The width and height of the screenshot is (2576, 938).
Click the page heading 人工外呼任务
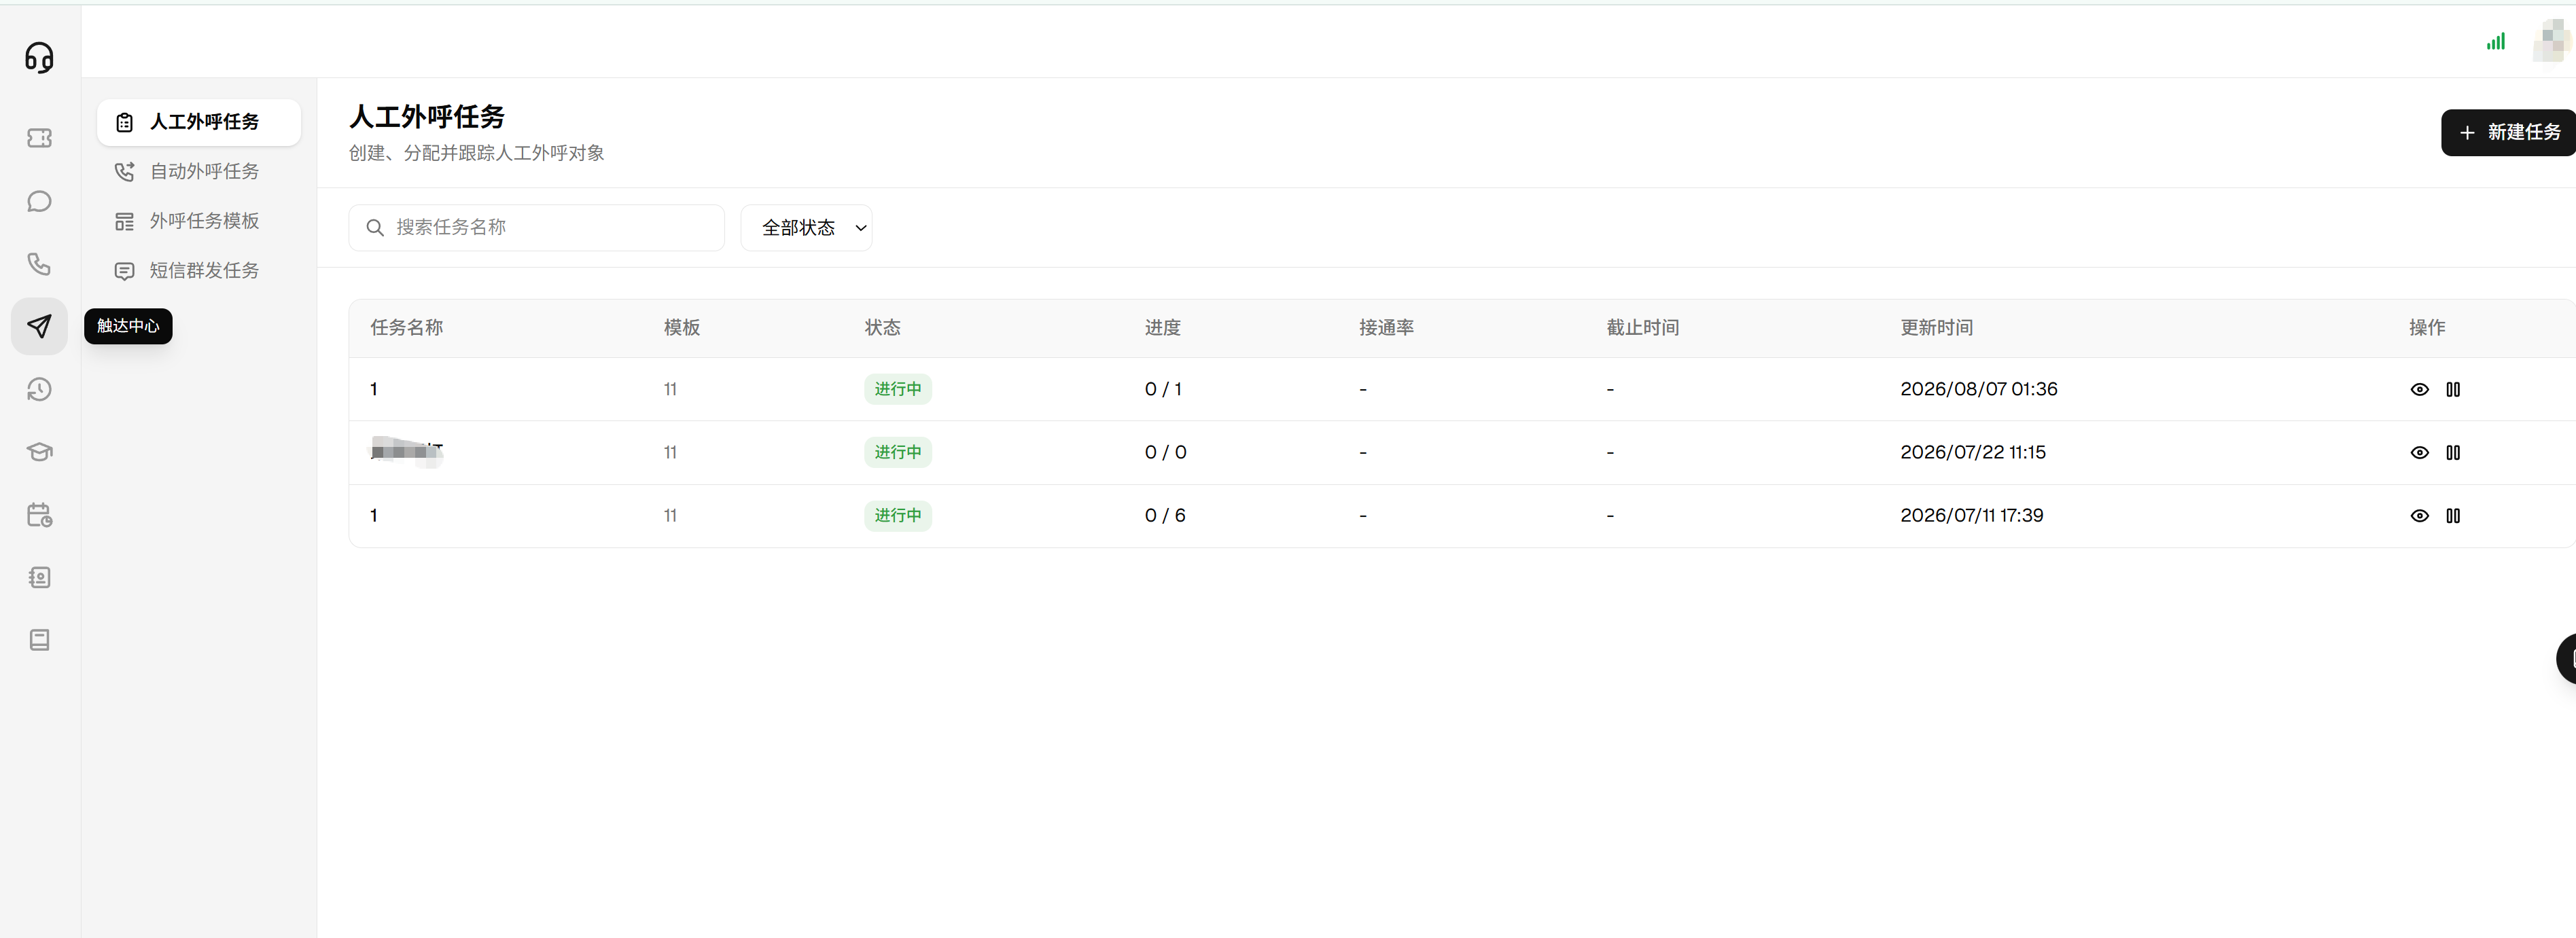[427, 117]
